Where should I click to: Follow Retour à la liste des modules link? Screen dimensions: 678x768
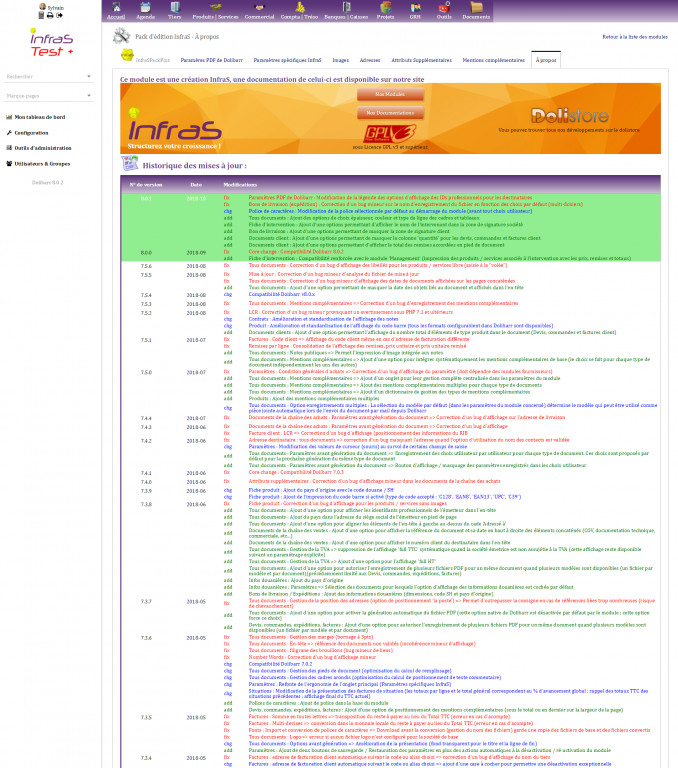pos(634,37)
